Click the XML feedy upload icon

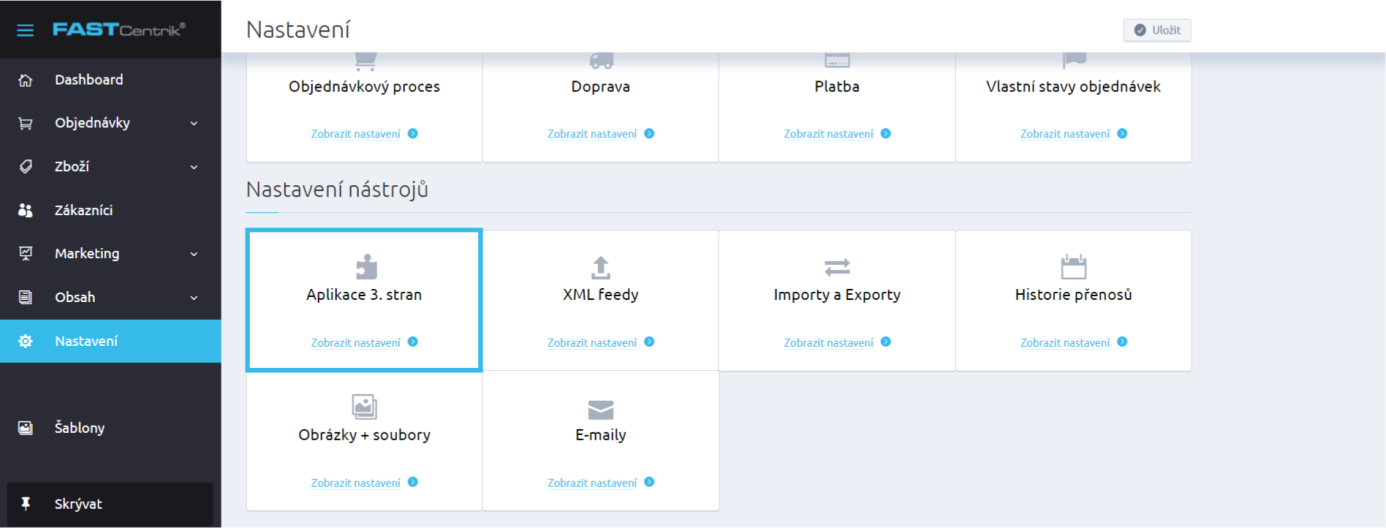coord(600,267)
